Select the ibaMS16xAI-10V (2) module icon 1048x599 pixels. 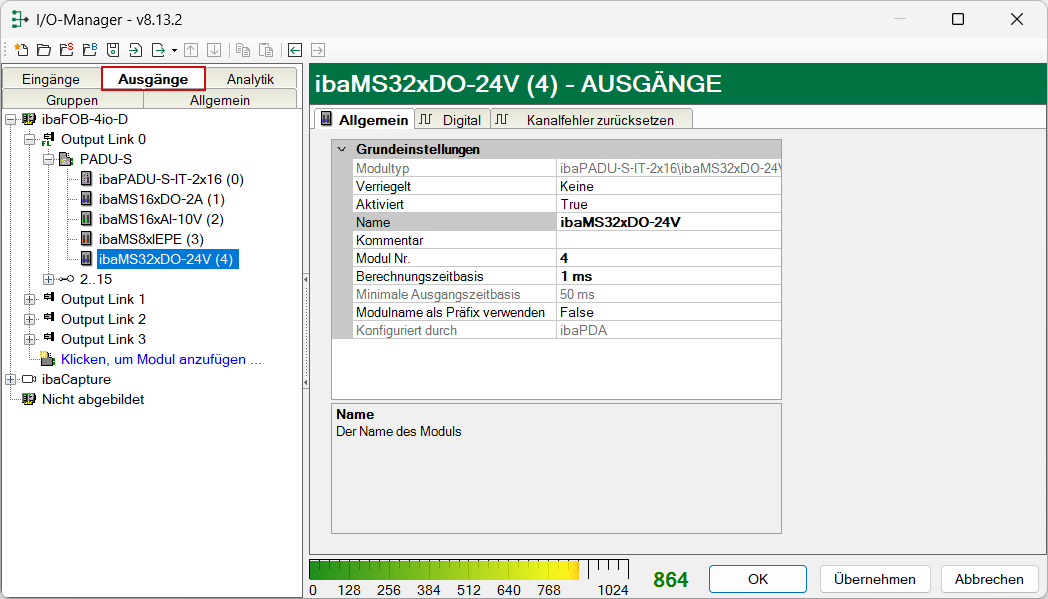[x=86, y=219]
